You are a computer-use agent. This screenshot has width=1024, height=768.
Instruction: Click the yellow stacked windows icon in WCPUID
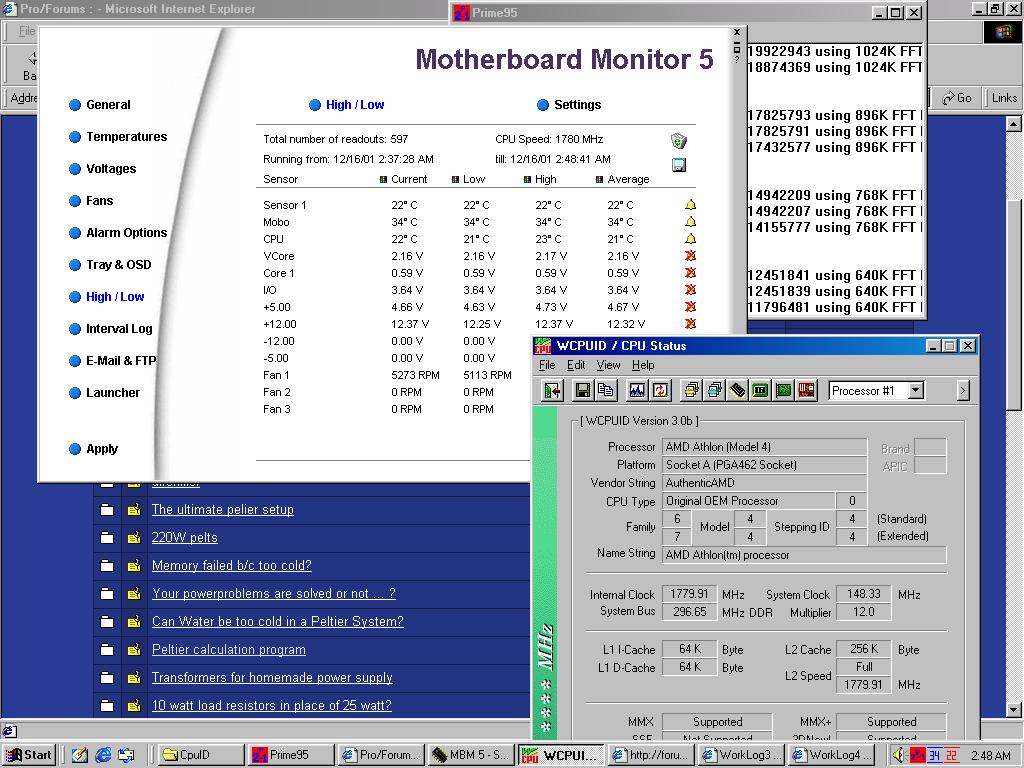(x=691, y=391)
